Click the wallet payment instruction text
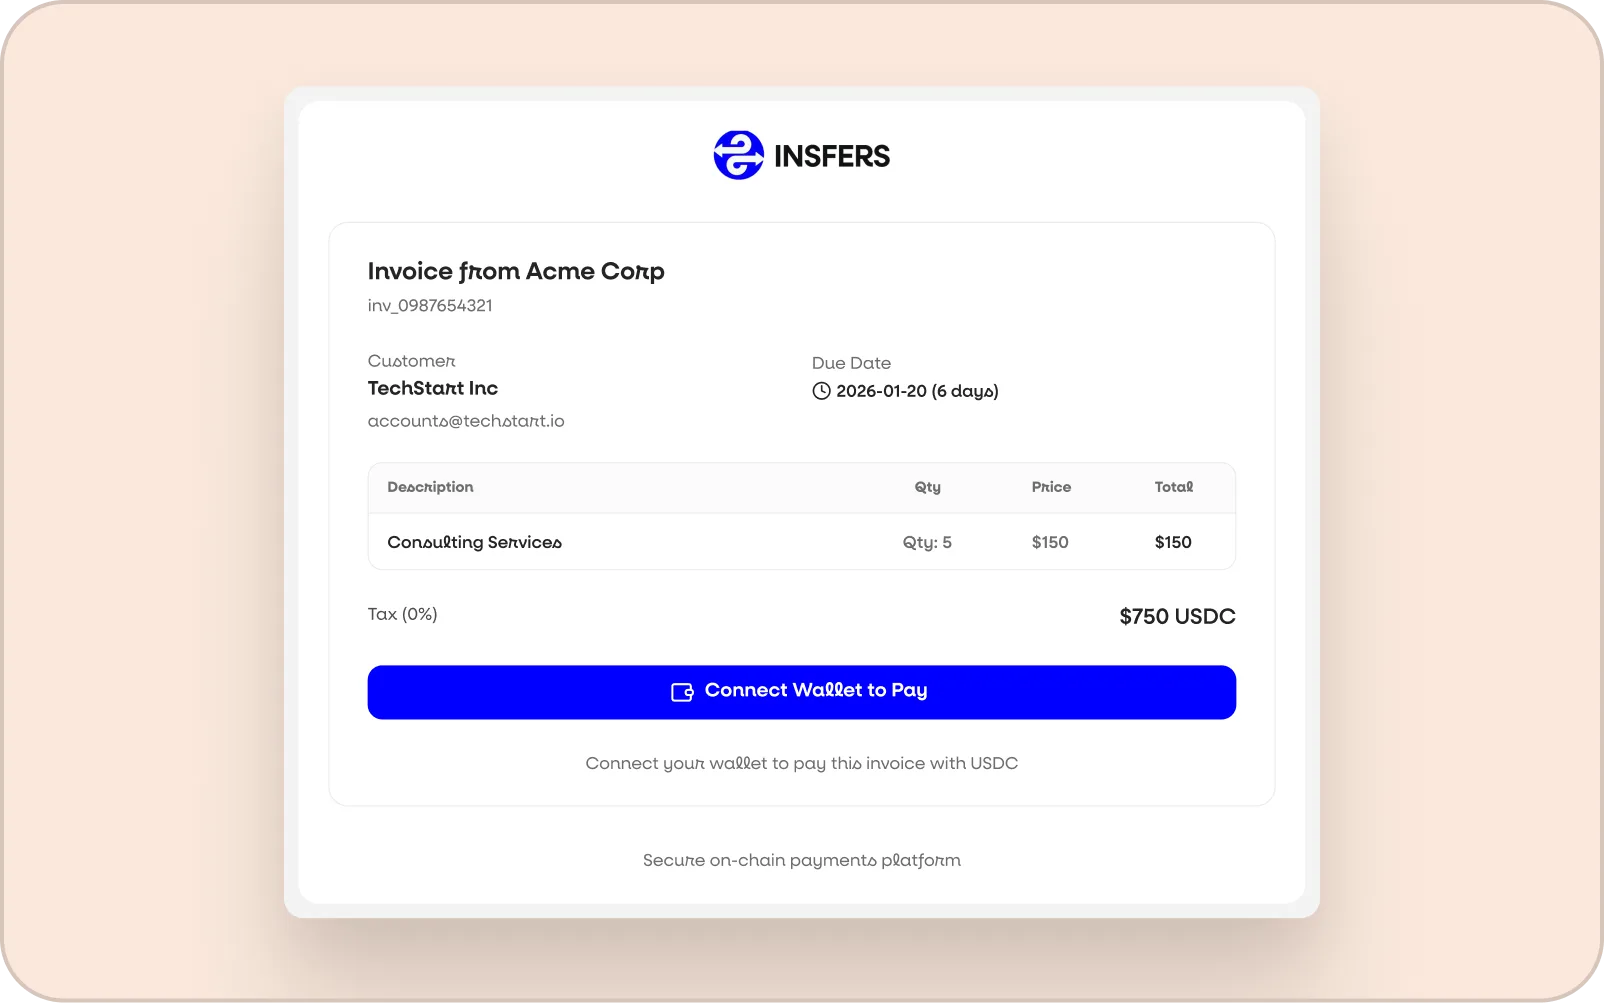Screen dimensions: 1604x1003 tap(801, 763)
